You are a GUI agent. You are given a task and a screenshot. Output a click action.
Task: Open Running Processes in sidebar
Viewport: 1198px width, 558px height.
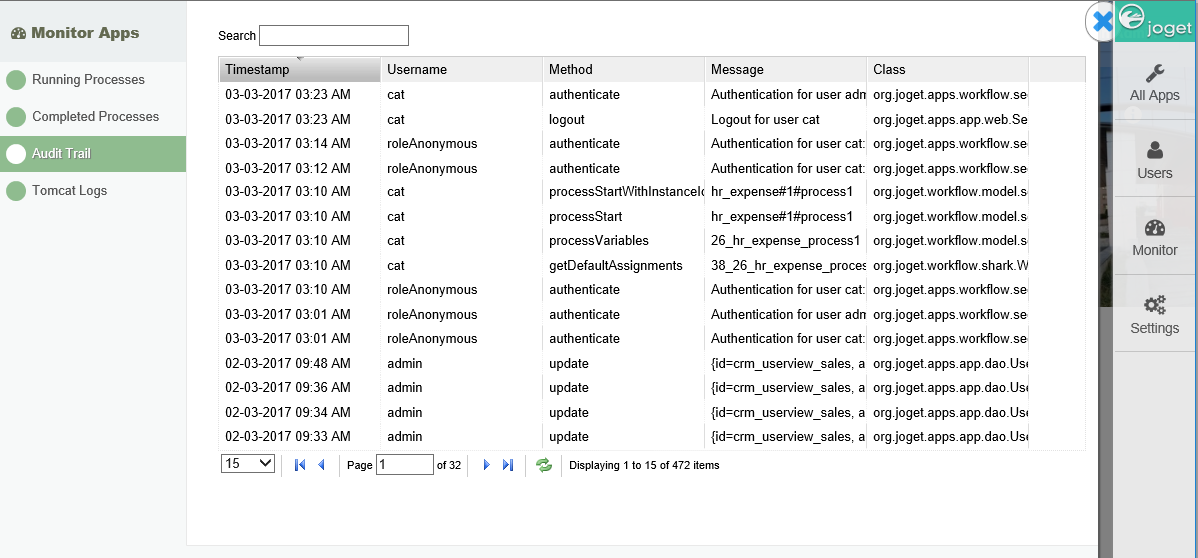(88, 80)
